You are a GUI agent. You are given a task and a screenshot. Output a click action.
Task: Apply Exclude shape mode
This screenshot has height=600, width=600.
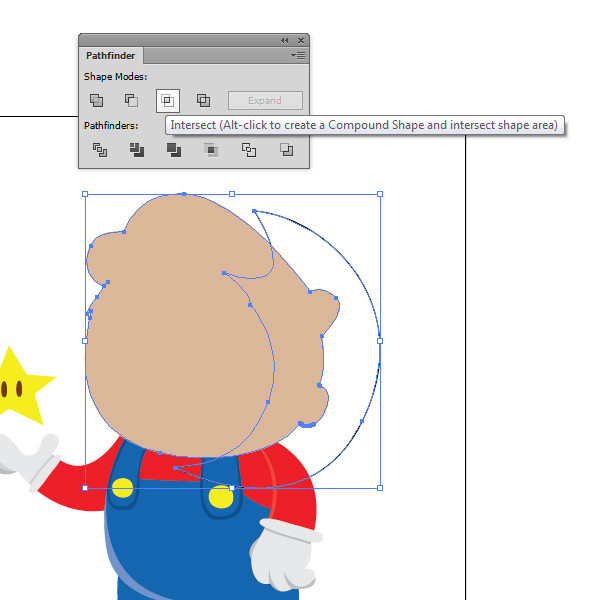click(203, 100)
